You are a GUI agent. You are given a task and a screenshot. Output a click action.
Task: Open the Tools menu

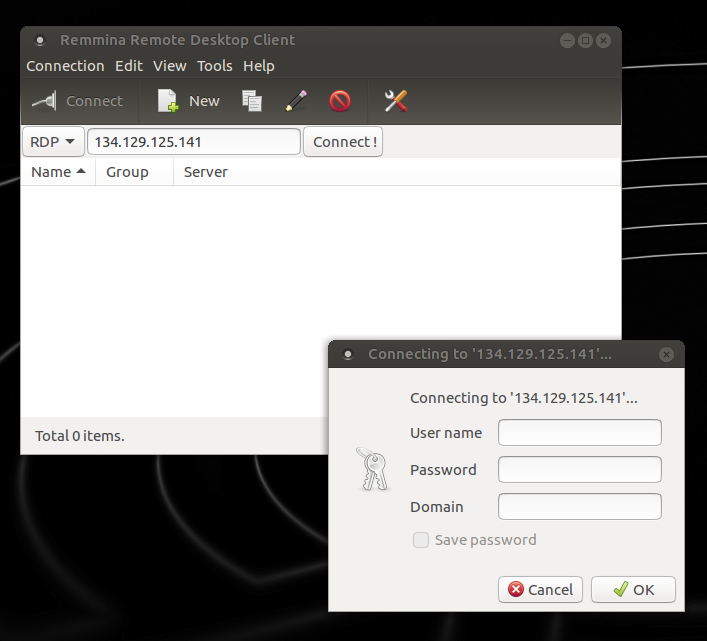click(x=214, y=66)
